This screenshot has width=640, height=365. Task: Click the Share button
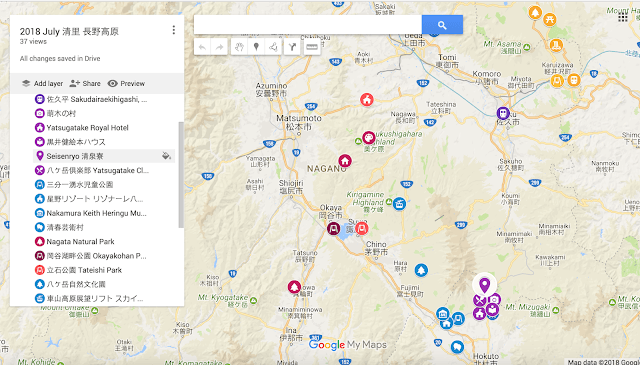(85, 83)
